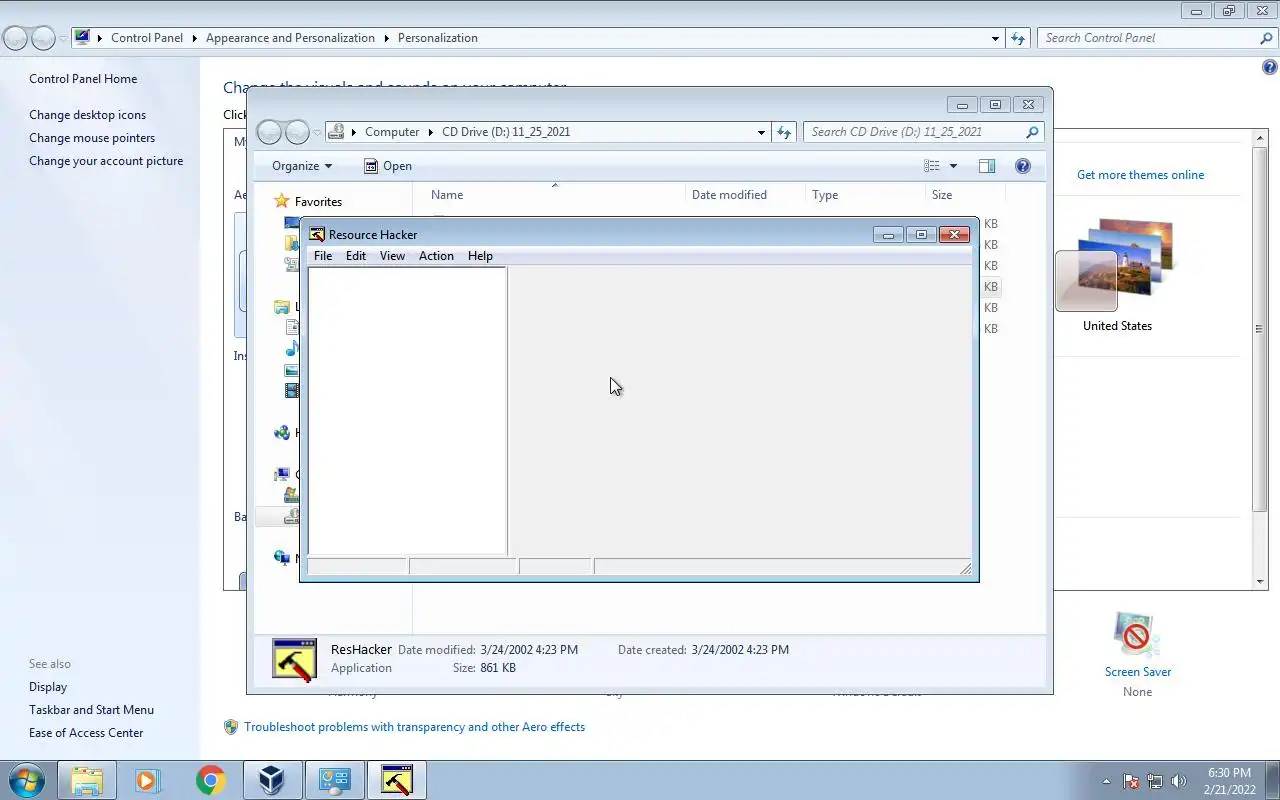Viewport: 1280px width, 800px height.
Task: Open the volume speaker tray icon
Action: [x=1179, y=781]
